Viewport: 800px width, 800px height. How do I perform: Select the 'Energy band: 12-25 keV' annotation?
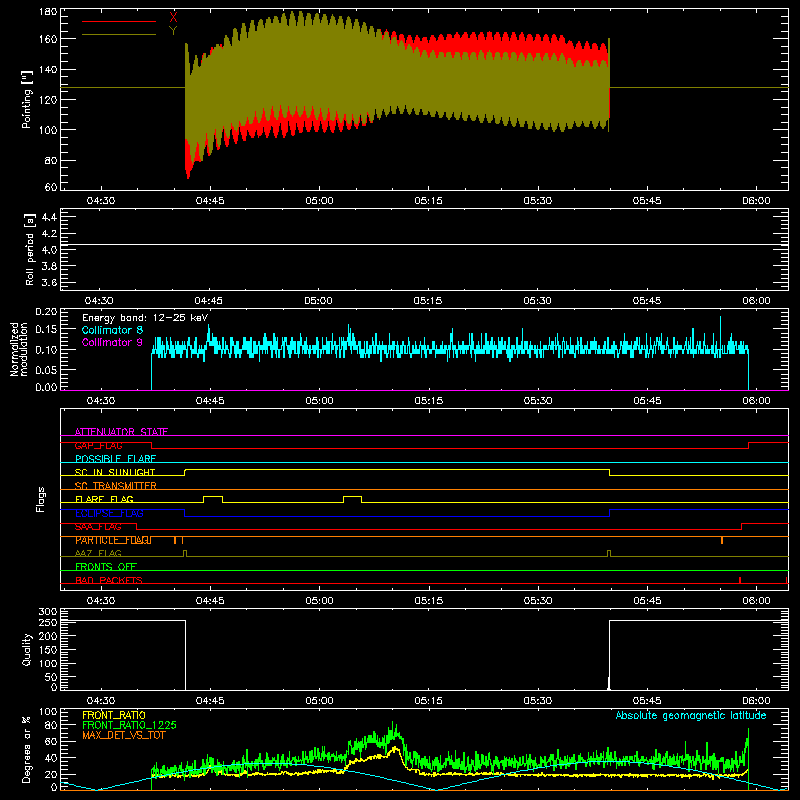click(145, 318)
